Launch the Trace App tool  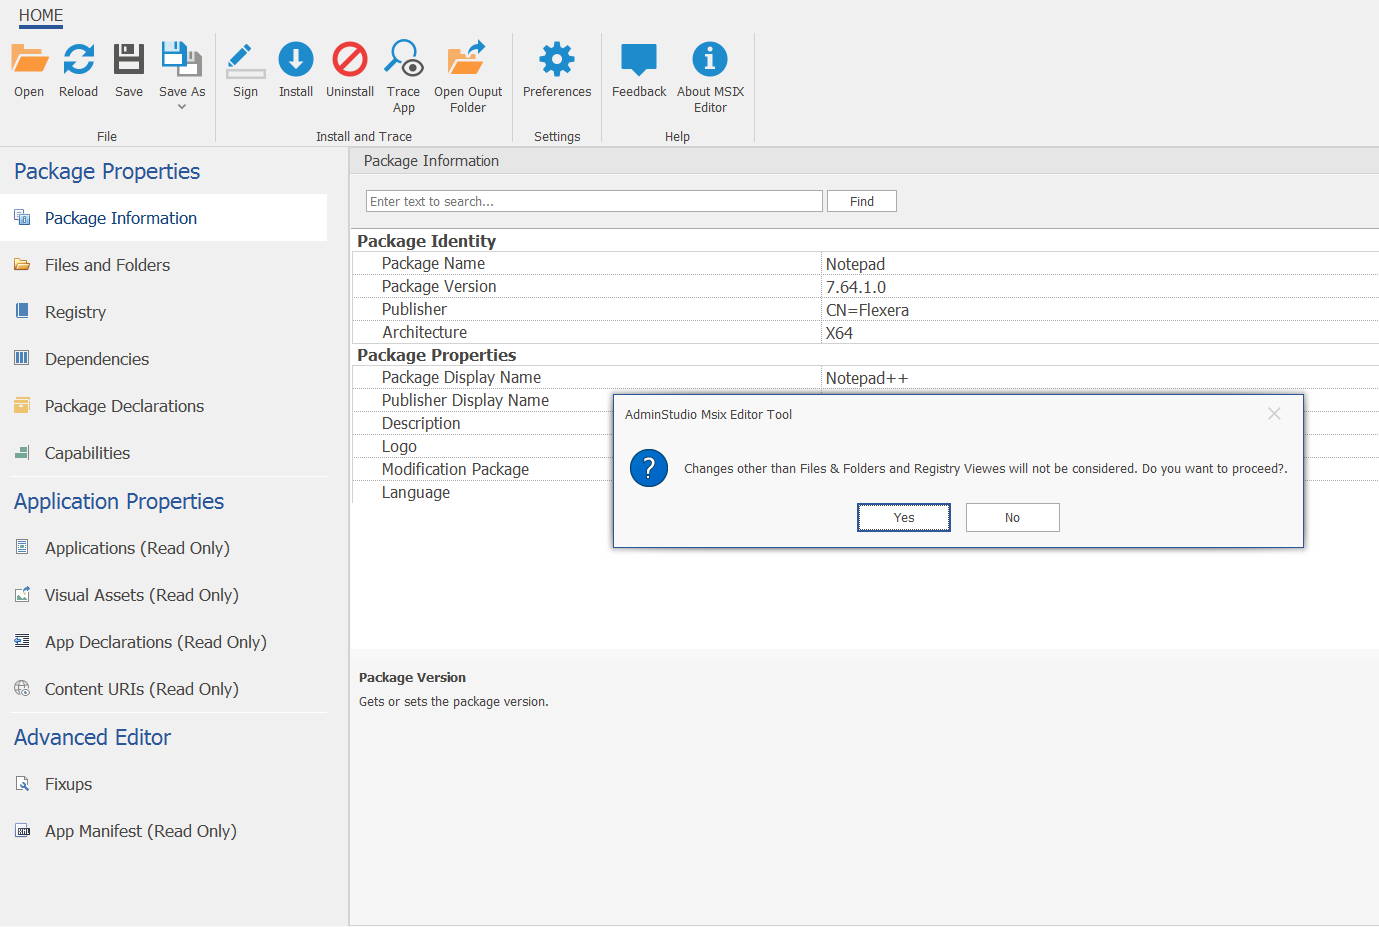point(404,60)
